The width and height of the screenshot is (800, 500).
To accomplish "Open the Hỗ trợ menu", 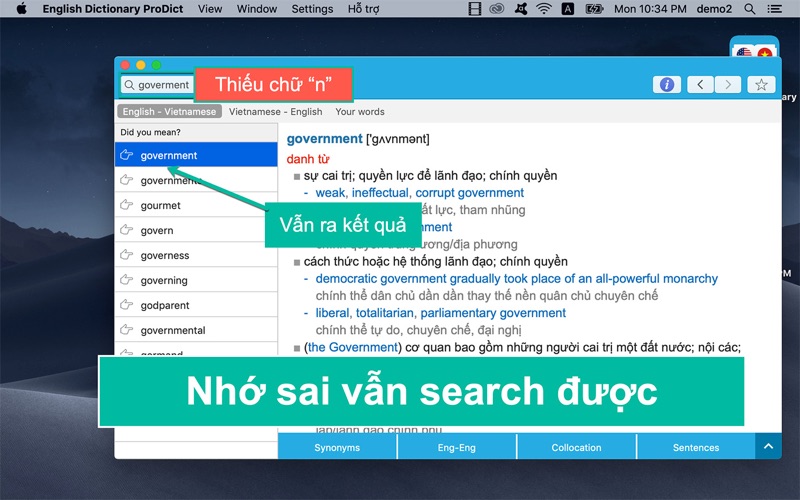I will tap(363, 9).
